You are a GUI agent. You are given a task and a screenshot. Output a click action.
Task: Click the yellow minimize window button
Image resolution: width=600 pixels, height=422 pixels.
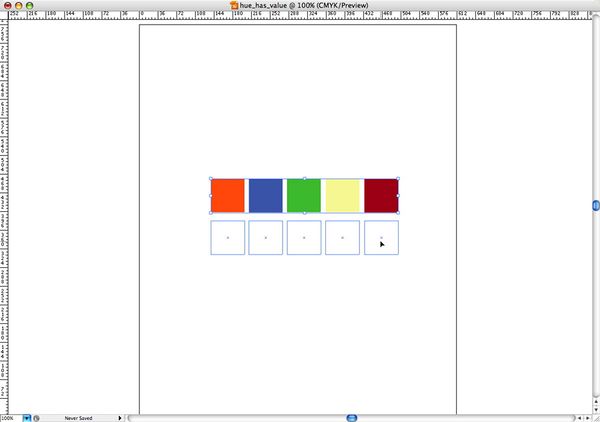coord(18,5)
